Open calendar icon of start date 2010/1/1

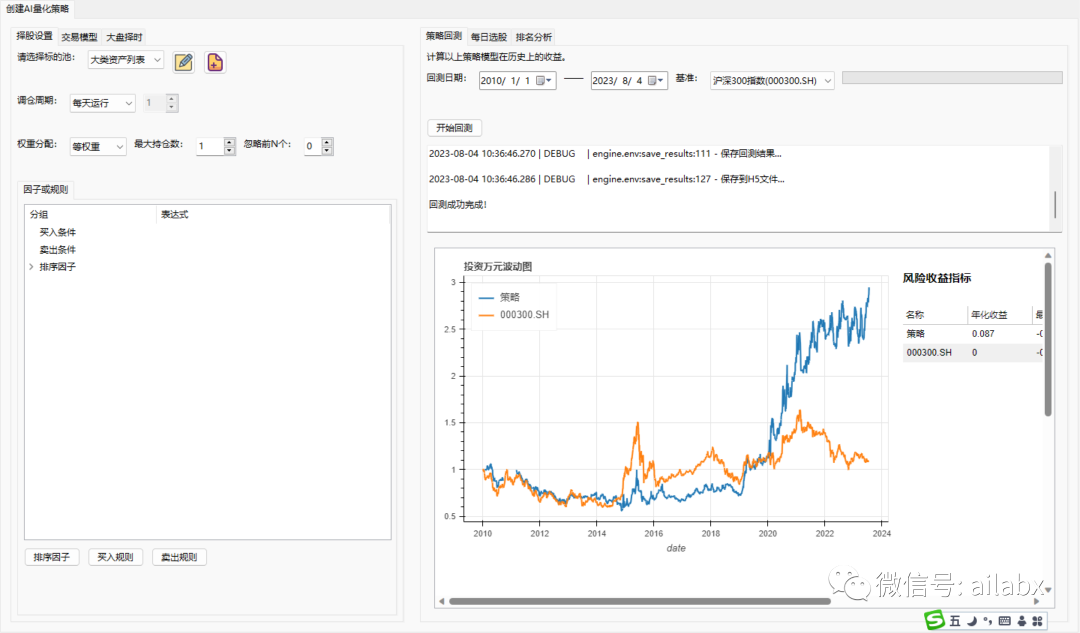pos(543,81)
